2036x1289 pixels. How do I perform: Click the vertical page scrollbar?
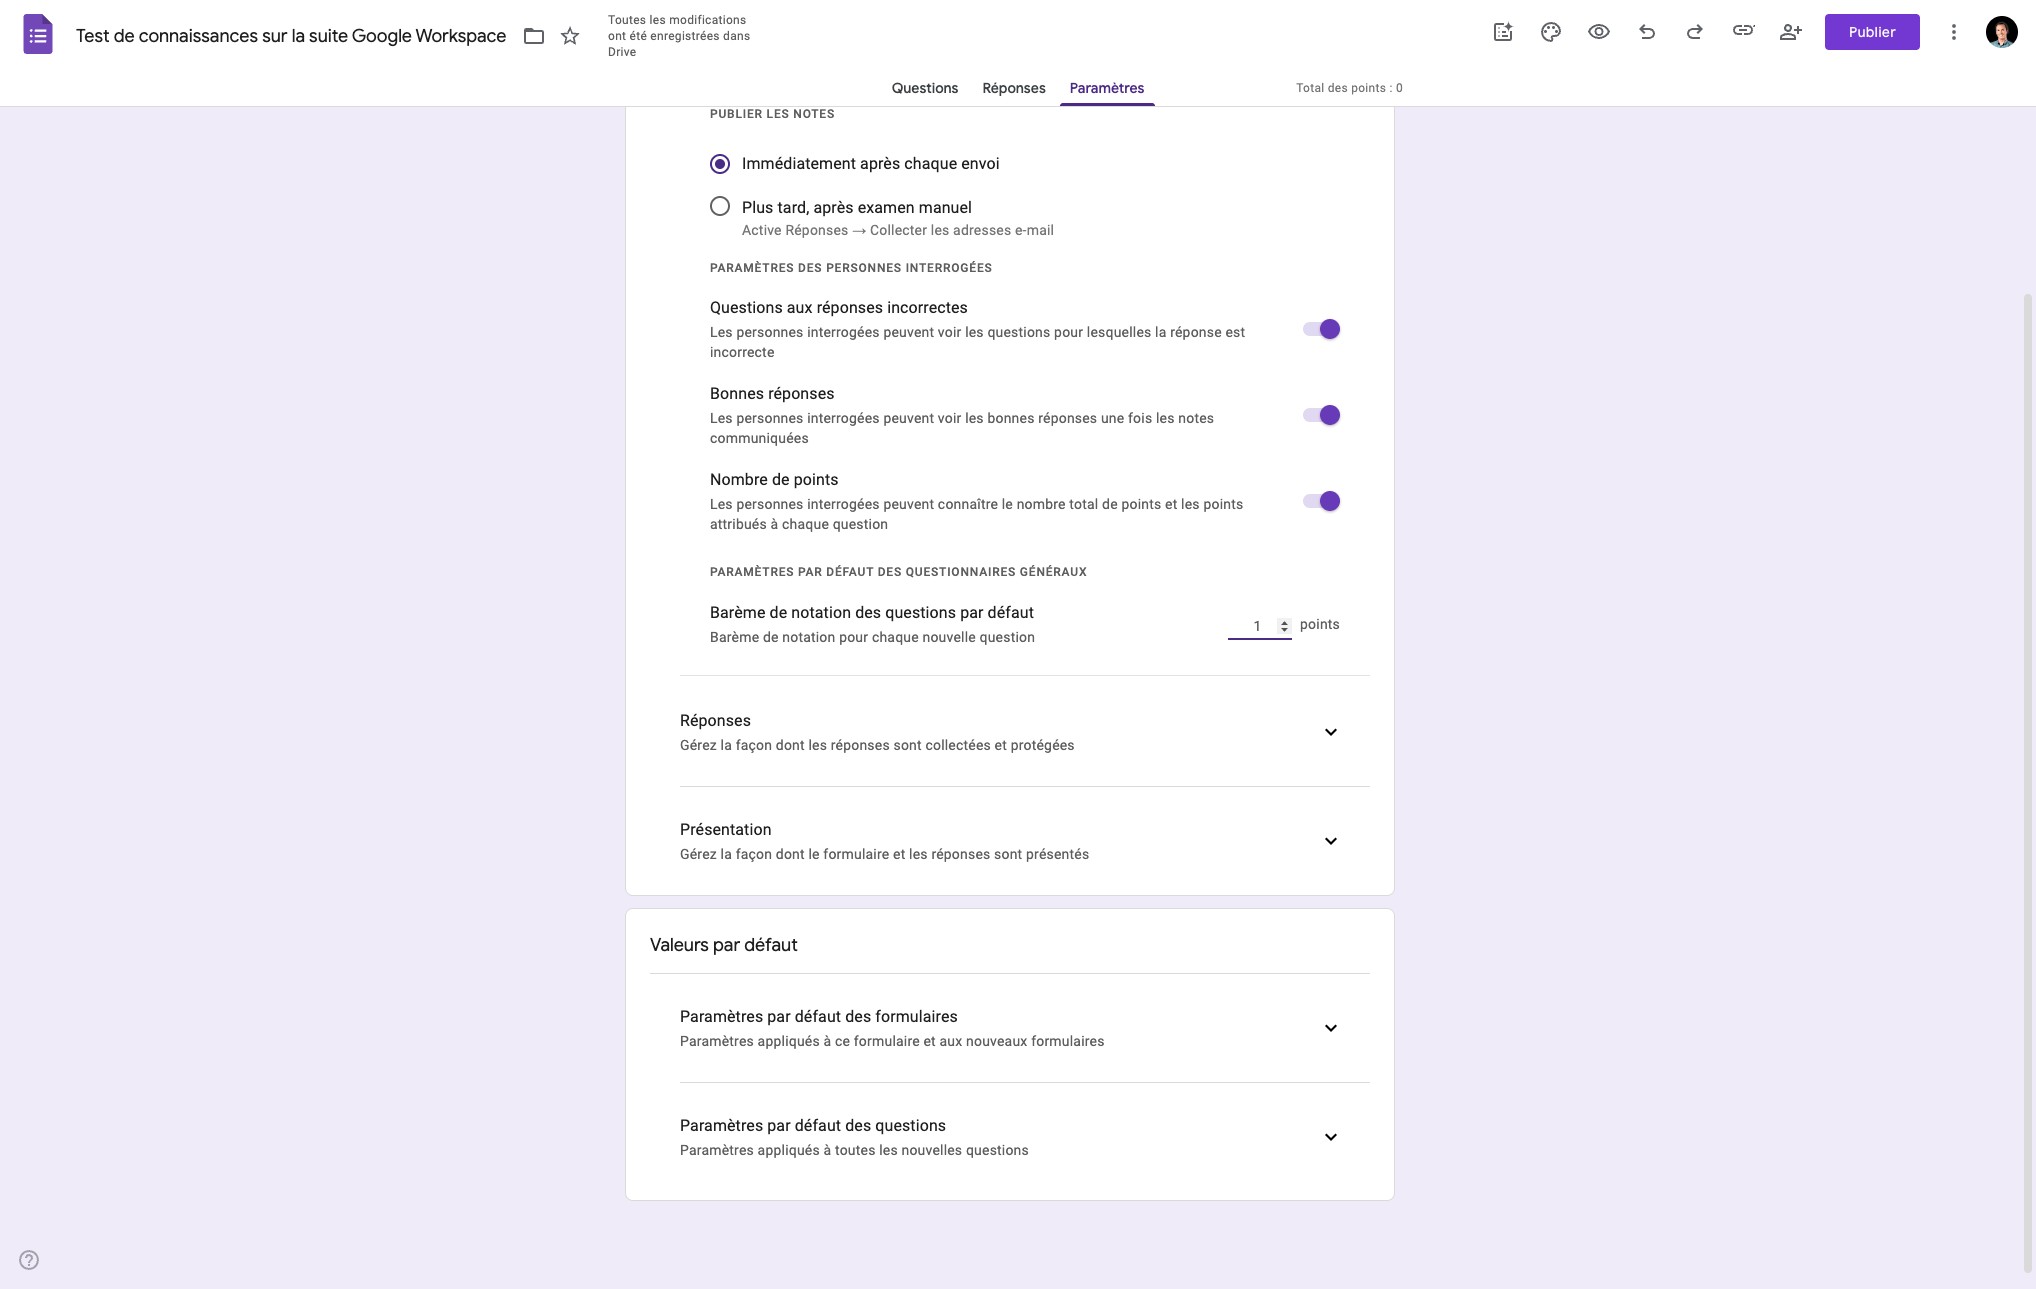2028,782
